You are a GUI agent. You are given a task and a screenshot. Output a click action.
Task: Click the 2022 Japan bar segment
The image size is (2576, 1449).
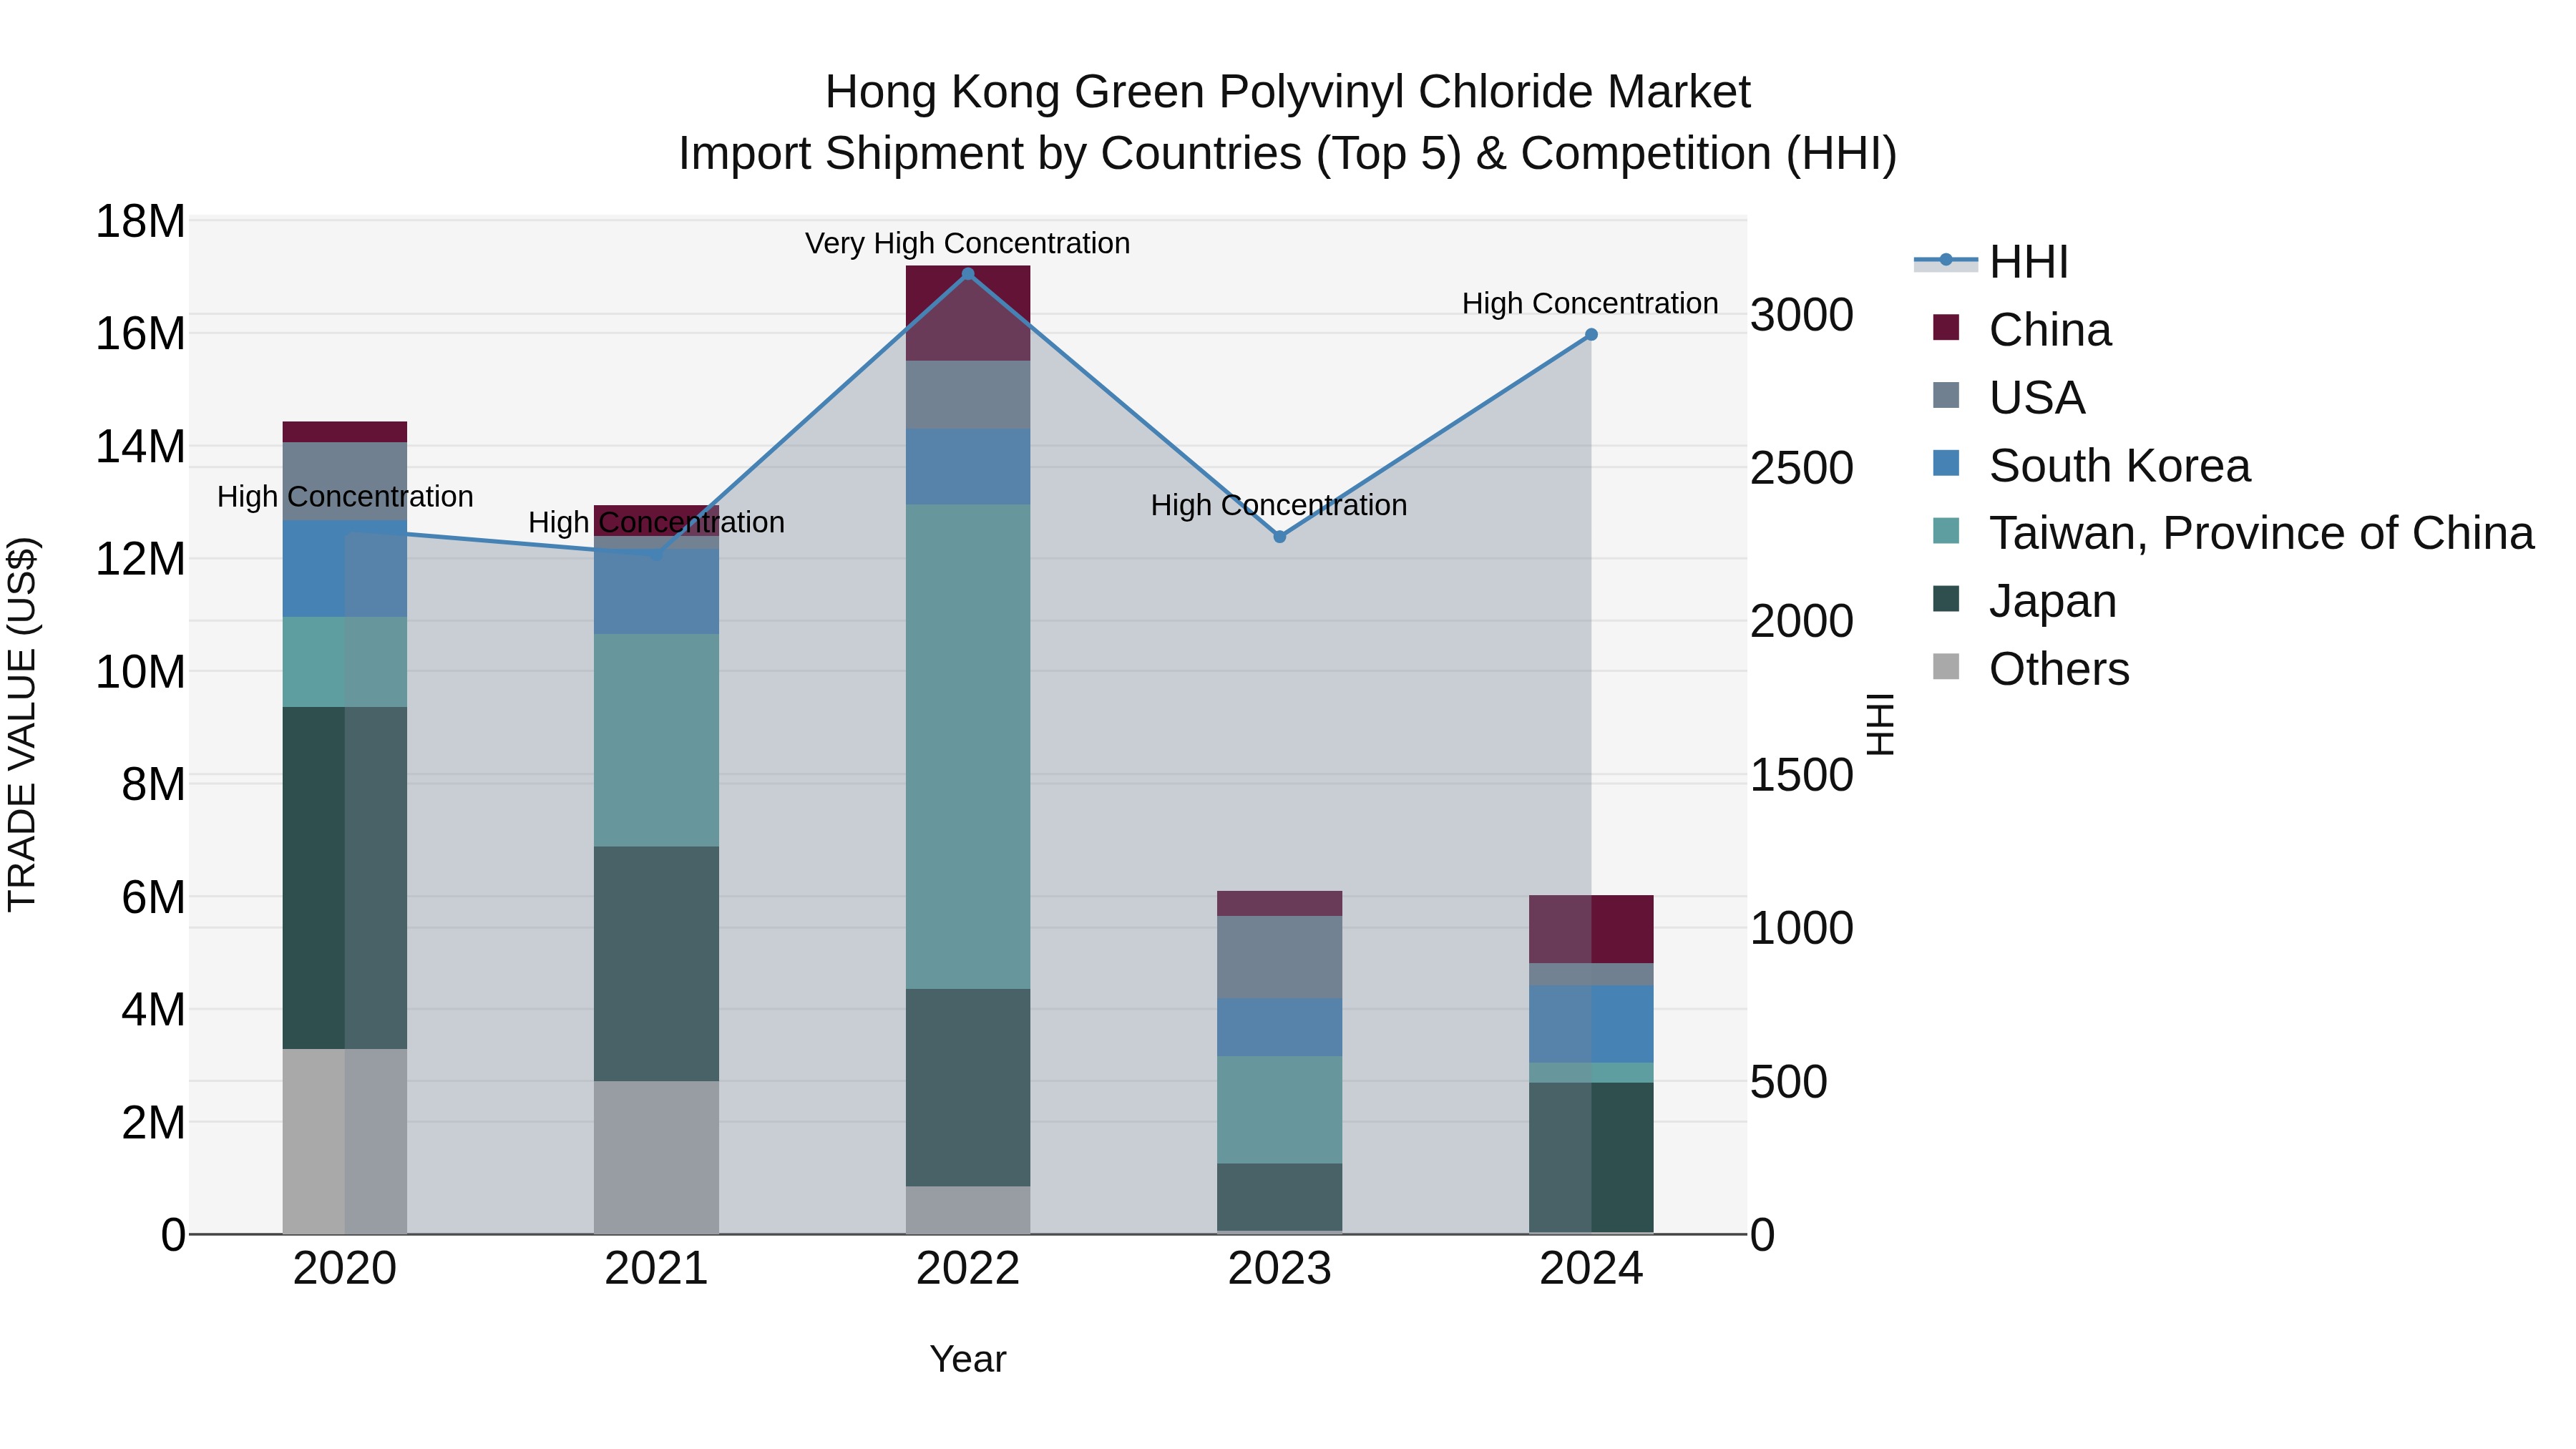[968, 1088]
